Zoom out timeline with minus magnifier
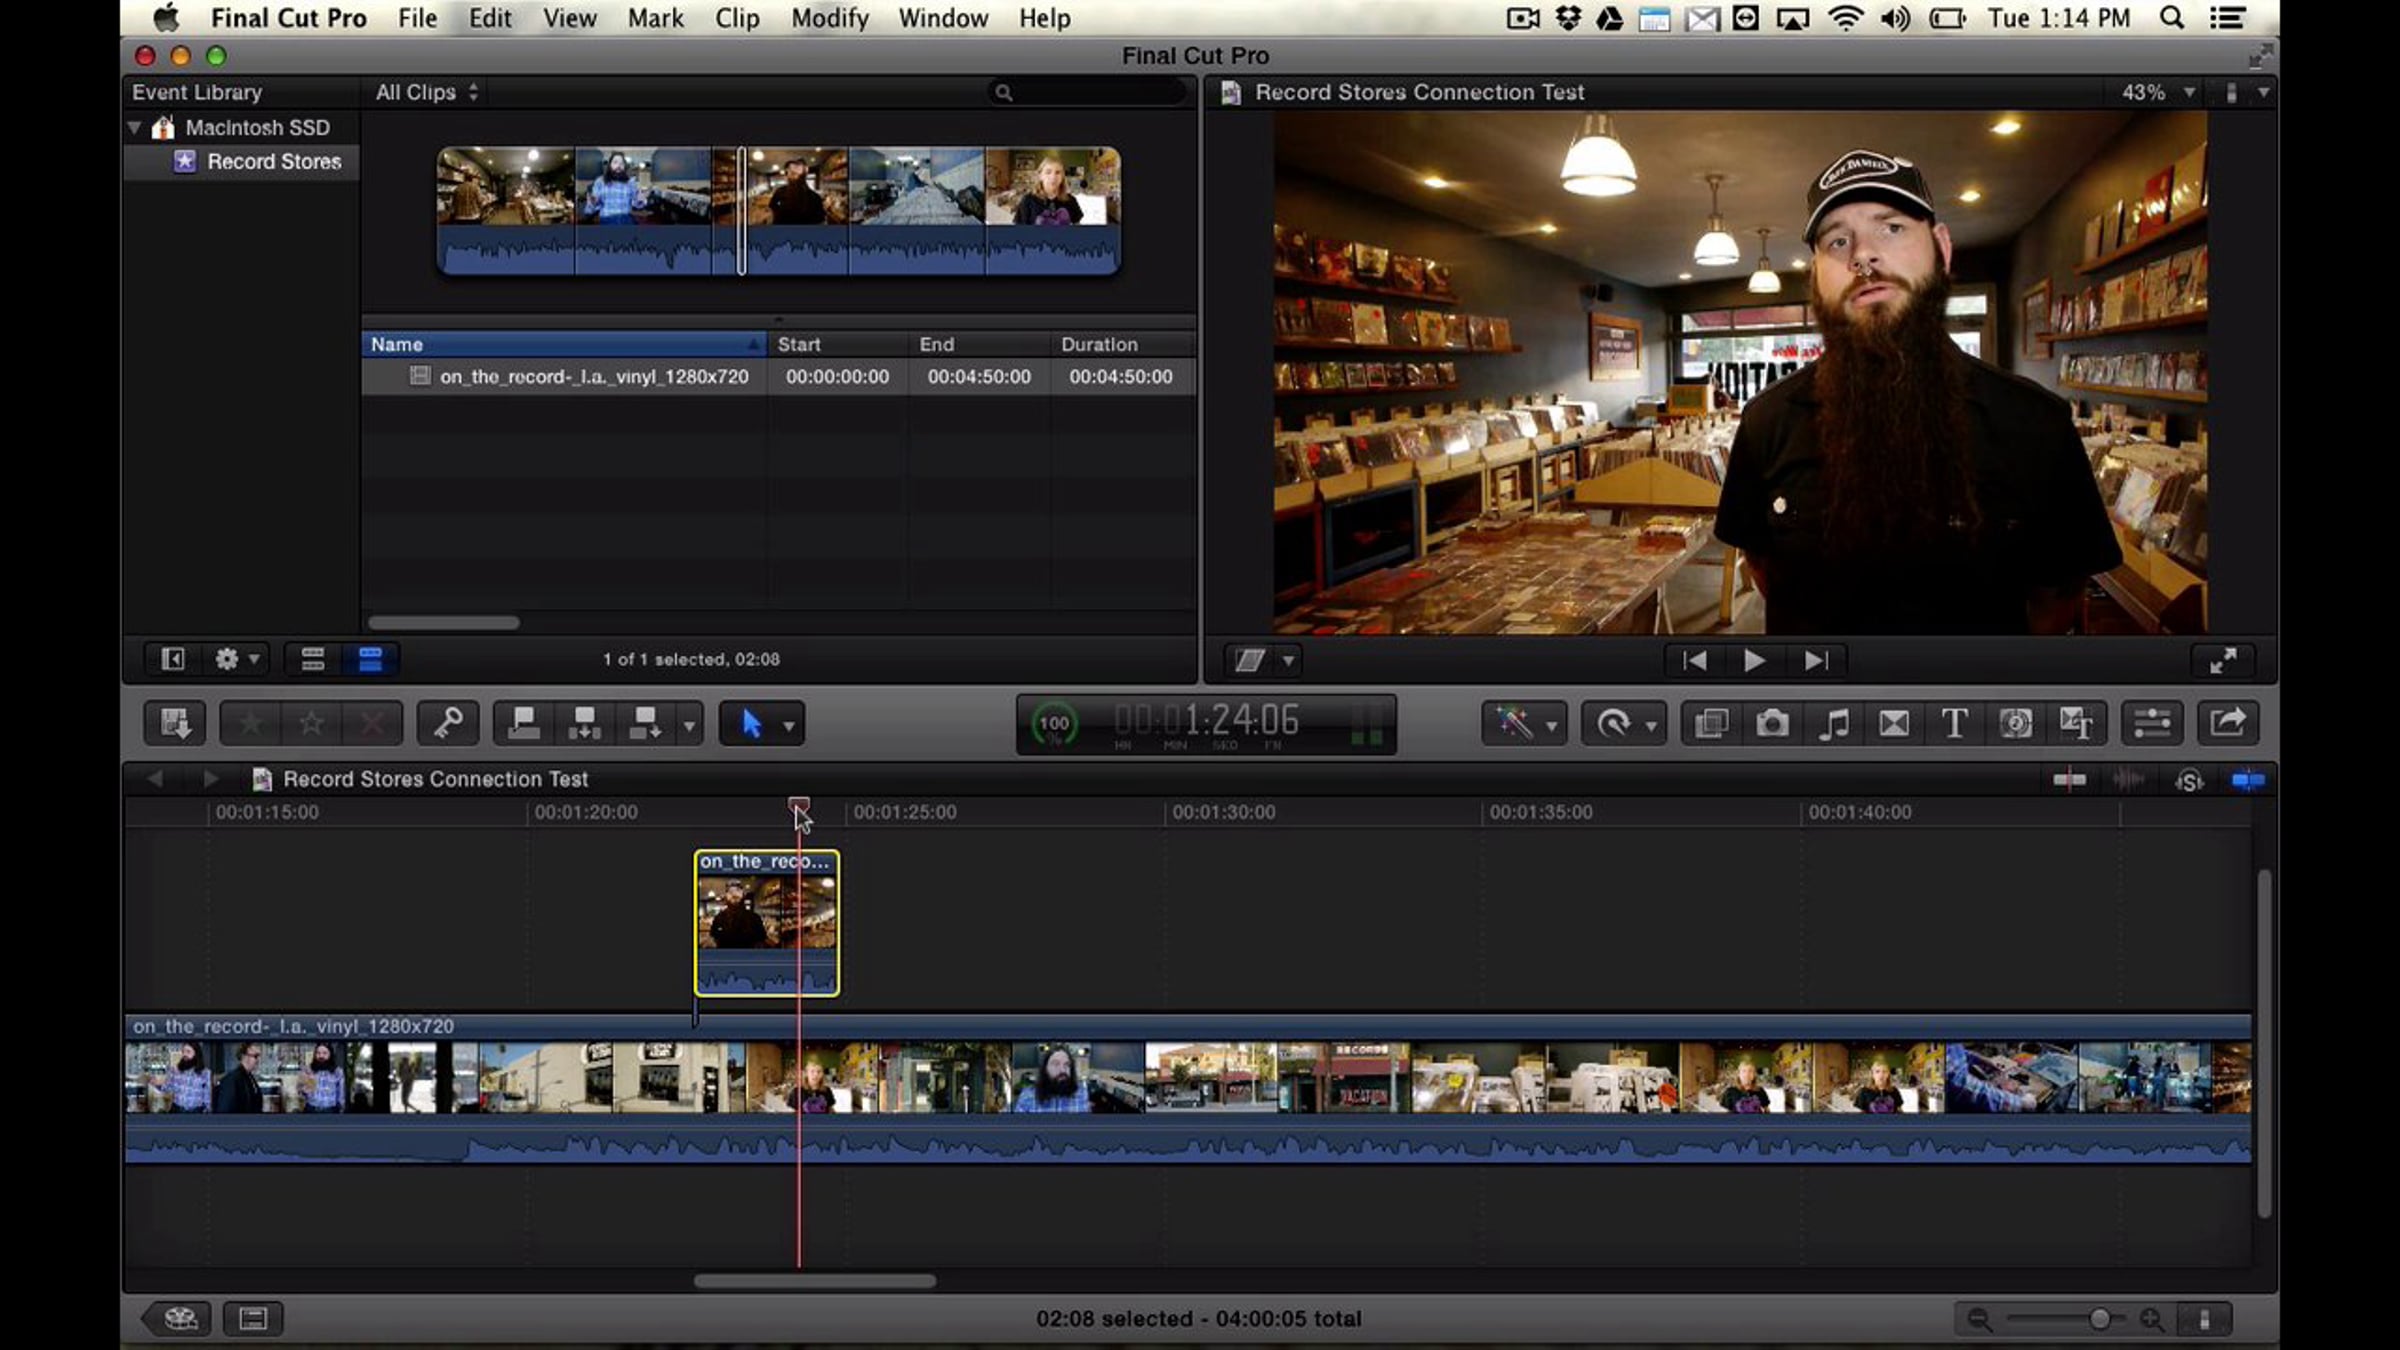The width and height of the screenshot is (2400, 1350). coord(1978,1319)
